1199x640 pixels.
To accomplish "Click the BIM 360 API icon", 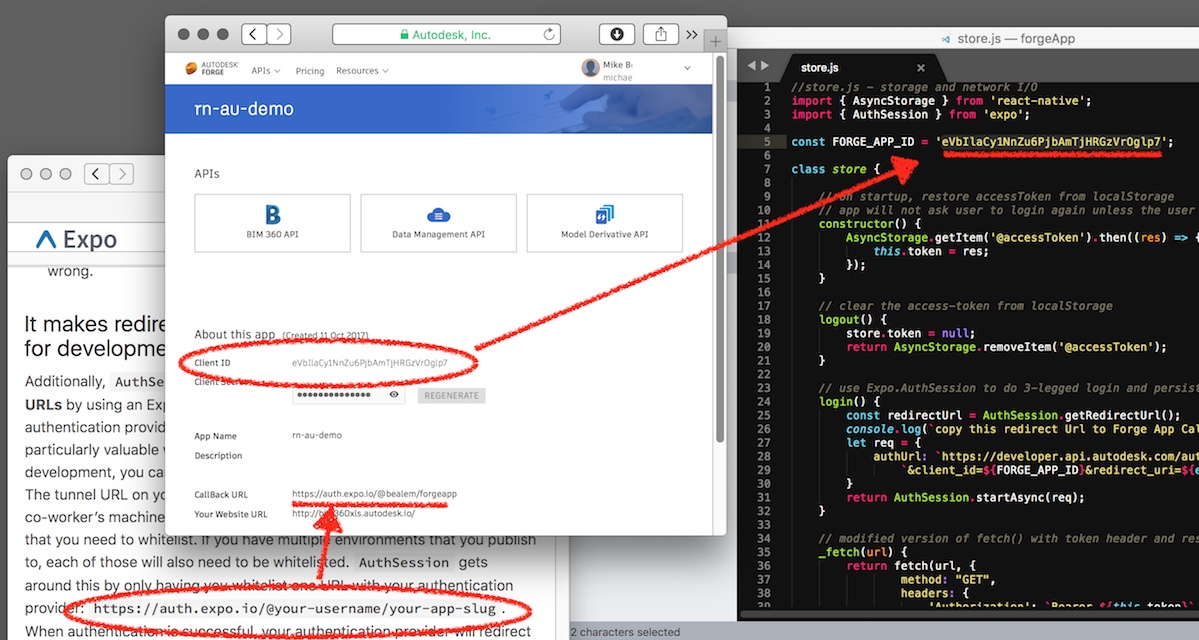I will tap(272, 214).
